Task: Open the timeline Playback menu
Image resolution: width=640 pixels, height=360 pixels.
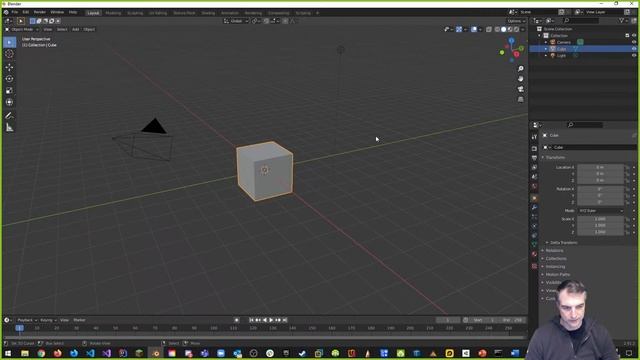Action: pos(27,320)
